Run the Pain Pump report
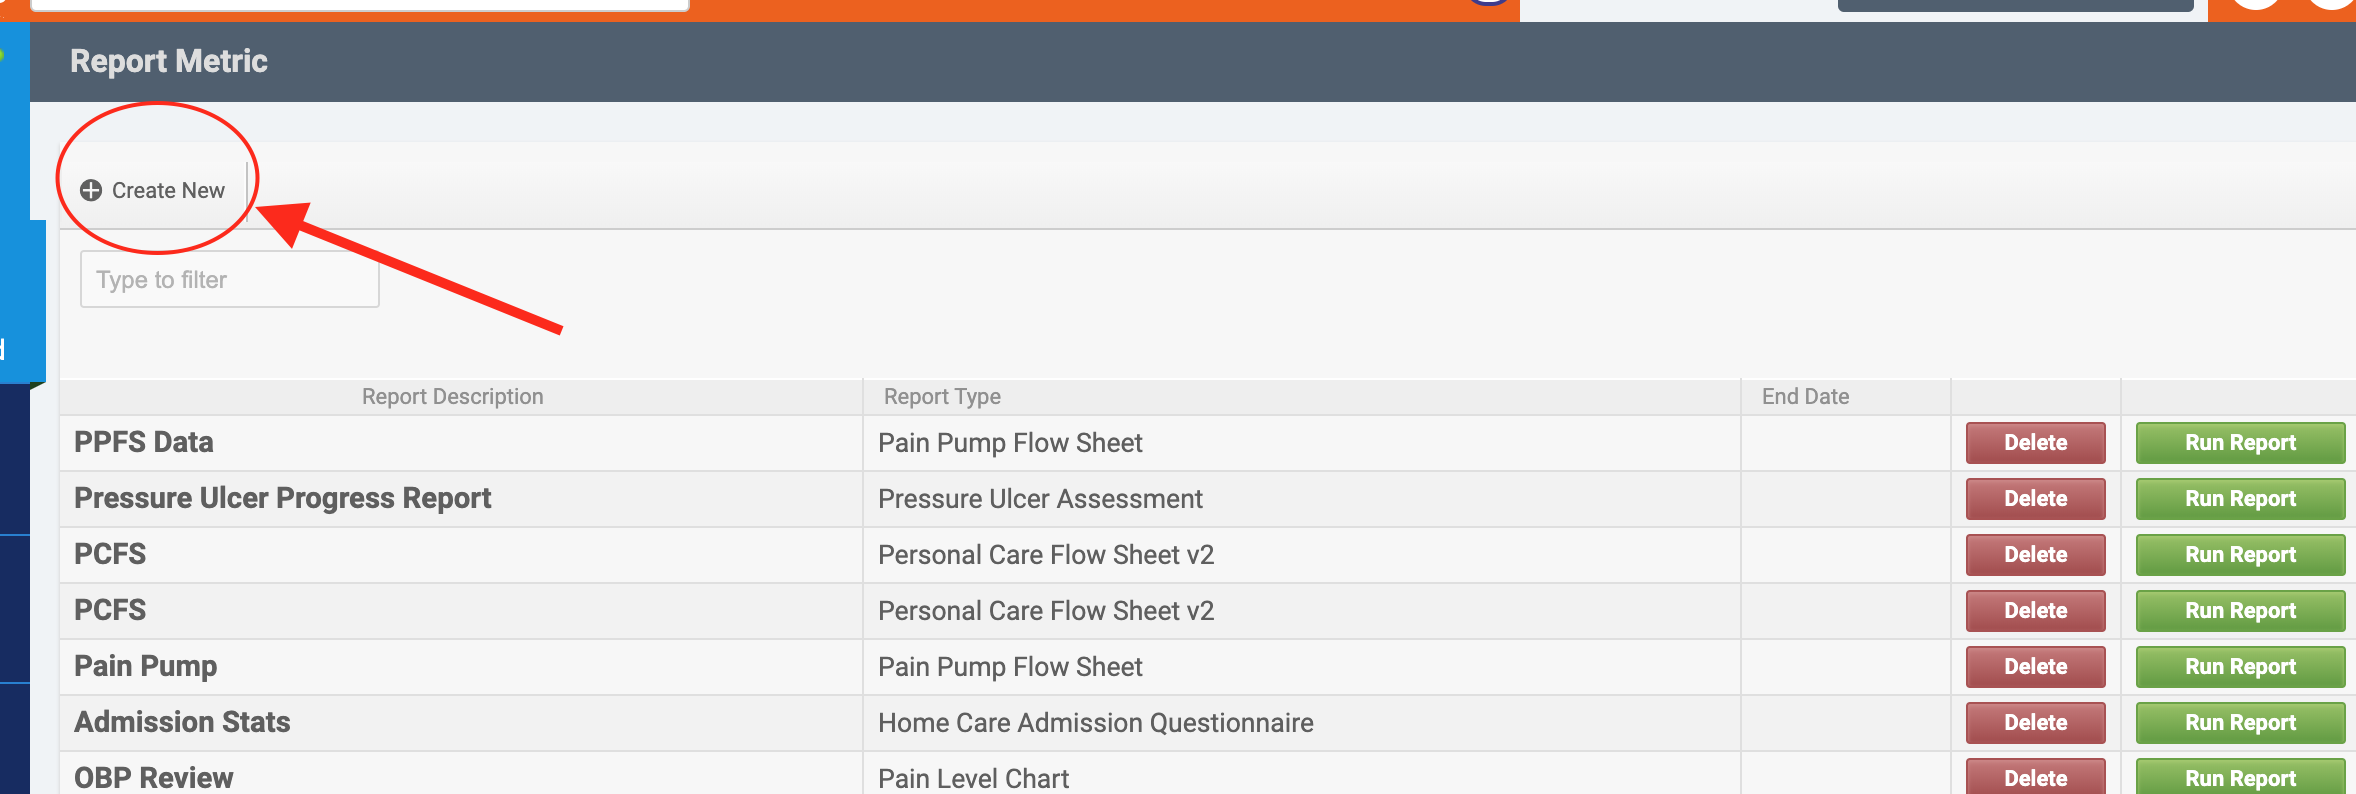 coord(2240,666)
